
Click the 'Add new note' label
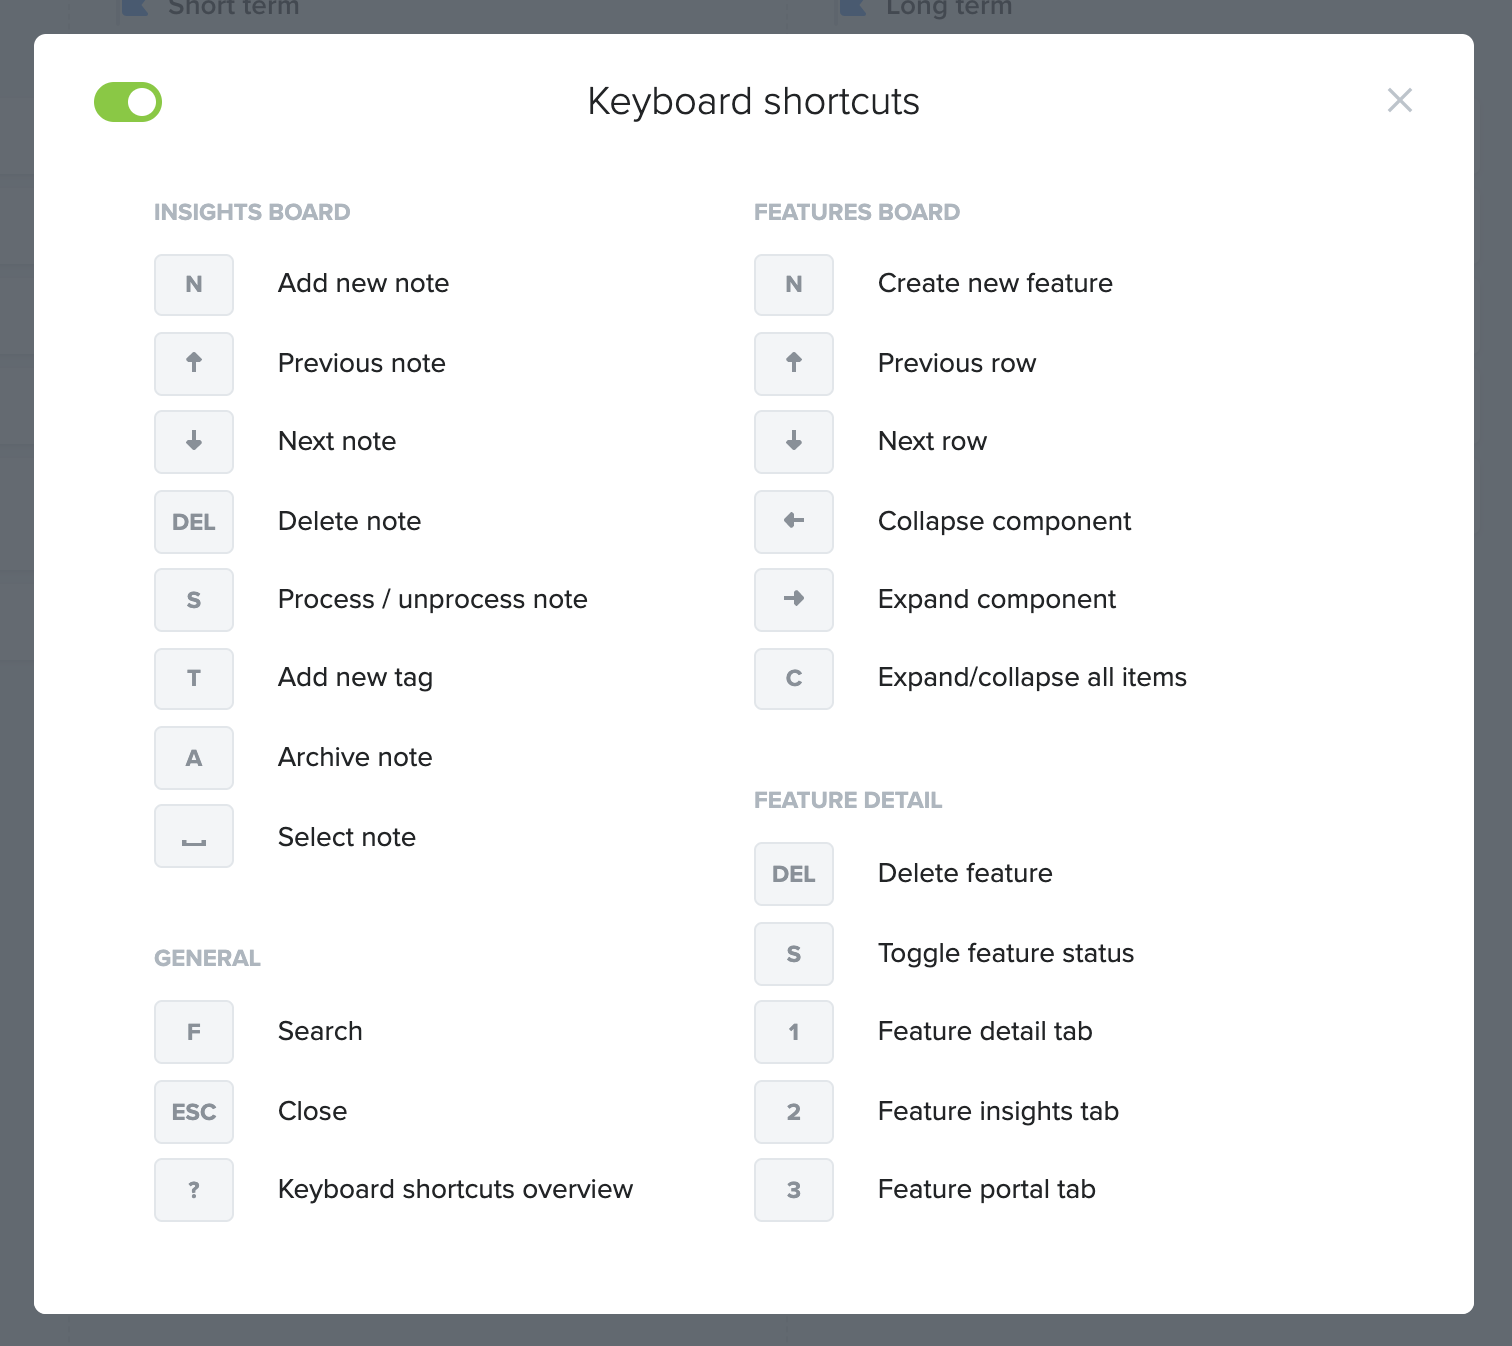[x=364, y=283]
